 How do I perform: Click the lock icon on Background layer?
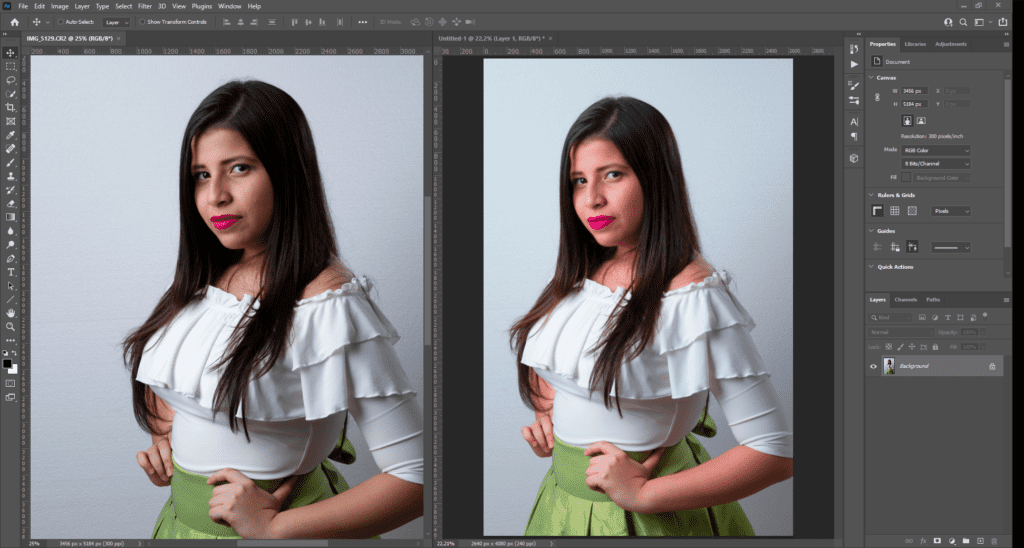point(992,367)
